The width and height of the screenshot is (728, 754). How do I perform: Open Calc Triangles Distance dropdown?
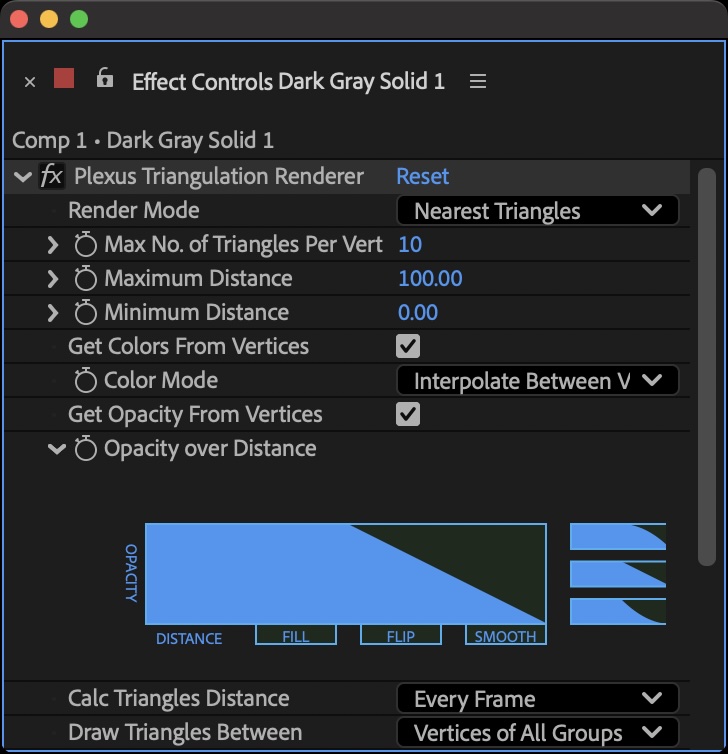click(x=538, y=699)
